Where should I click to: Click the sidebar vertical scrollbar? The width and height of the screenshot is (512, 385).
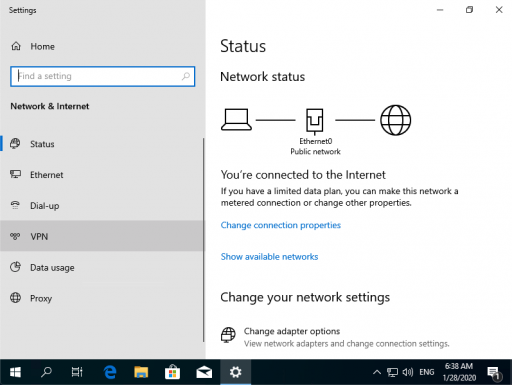203,240
